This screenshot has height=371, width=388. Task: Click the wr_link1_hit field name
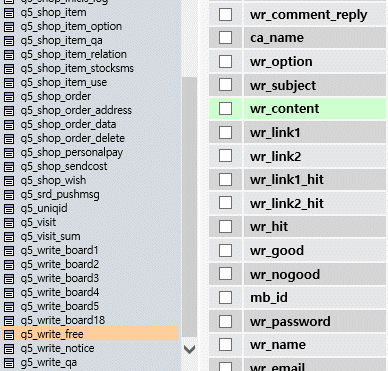coord(287,180)
